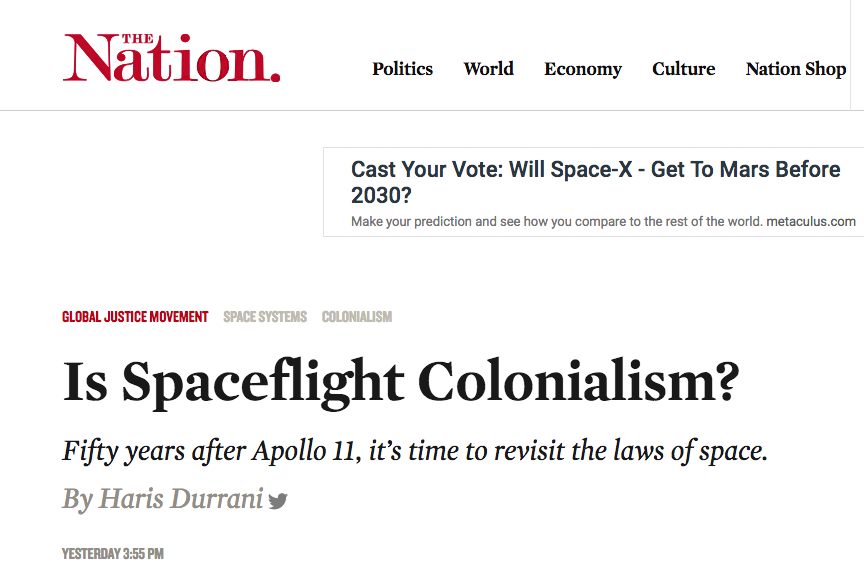Open the Culture section

[x=683, y=69]
